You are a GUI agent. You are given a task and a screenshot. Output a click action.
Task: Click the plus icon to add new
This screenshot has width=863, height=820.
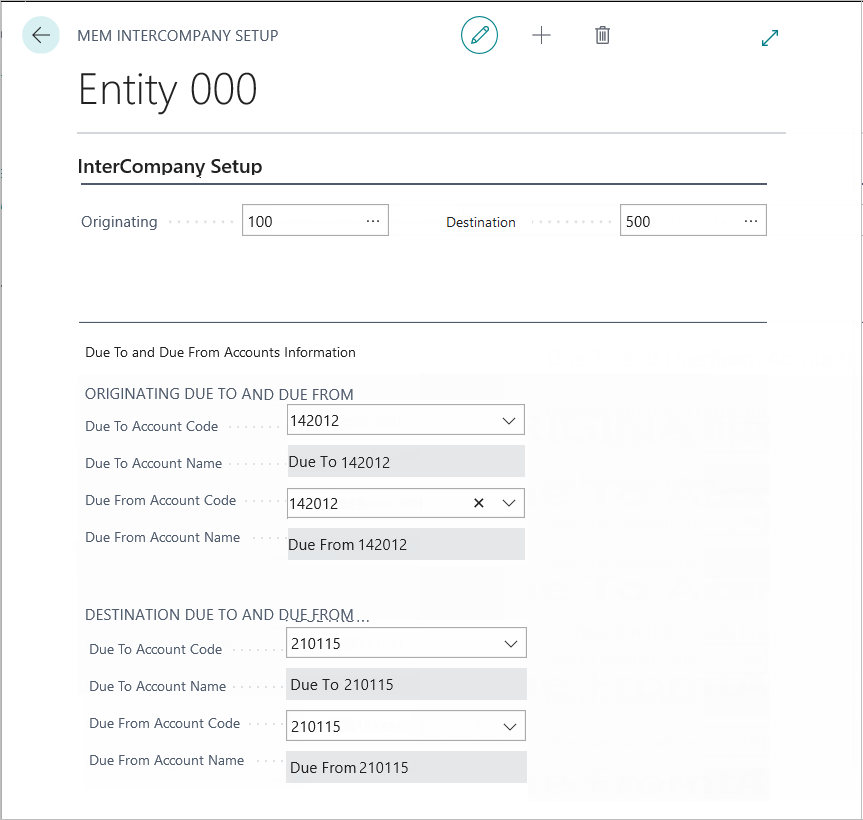pos(541,35)
